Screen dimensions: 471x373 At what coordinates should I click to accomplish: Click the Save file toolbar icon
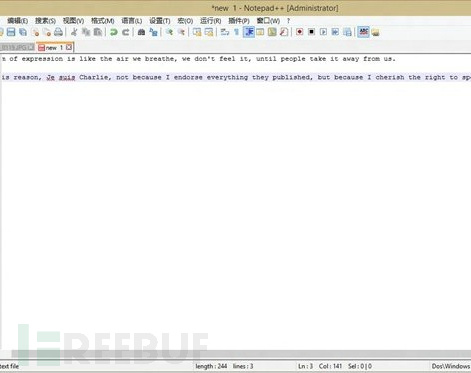[x=11, y=32]
